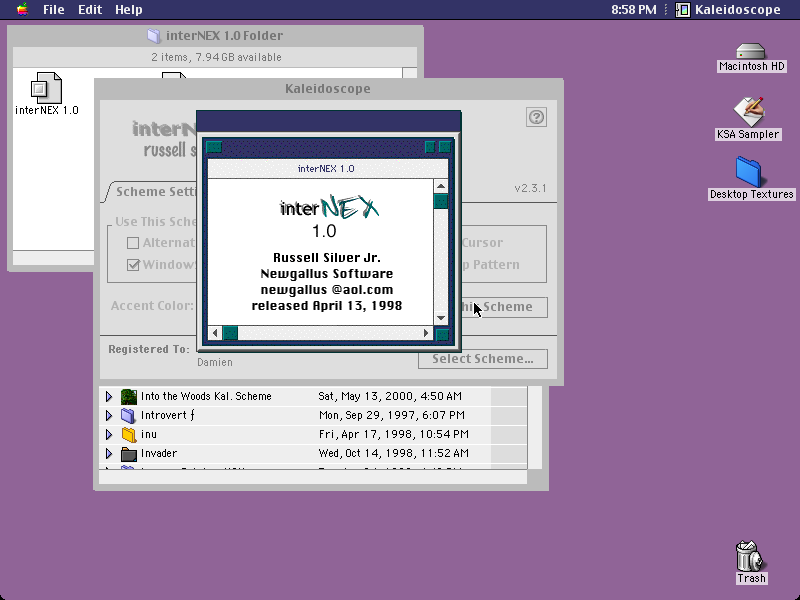Select the interNEX 1.0 file icon
The width and height of the screenshot is (800, 600).
click(x=46, y=87)
